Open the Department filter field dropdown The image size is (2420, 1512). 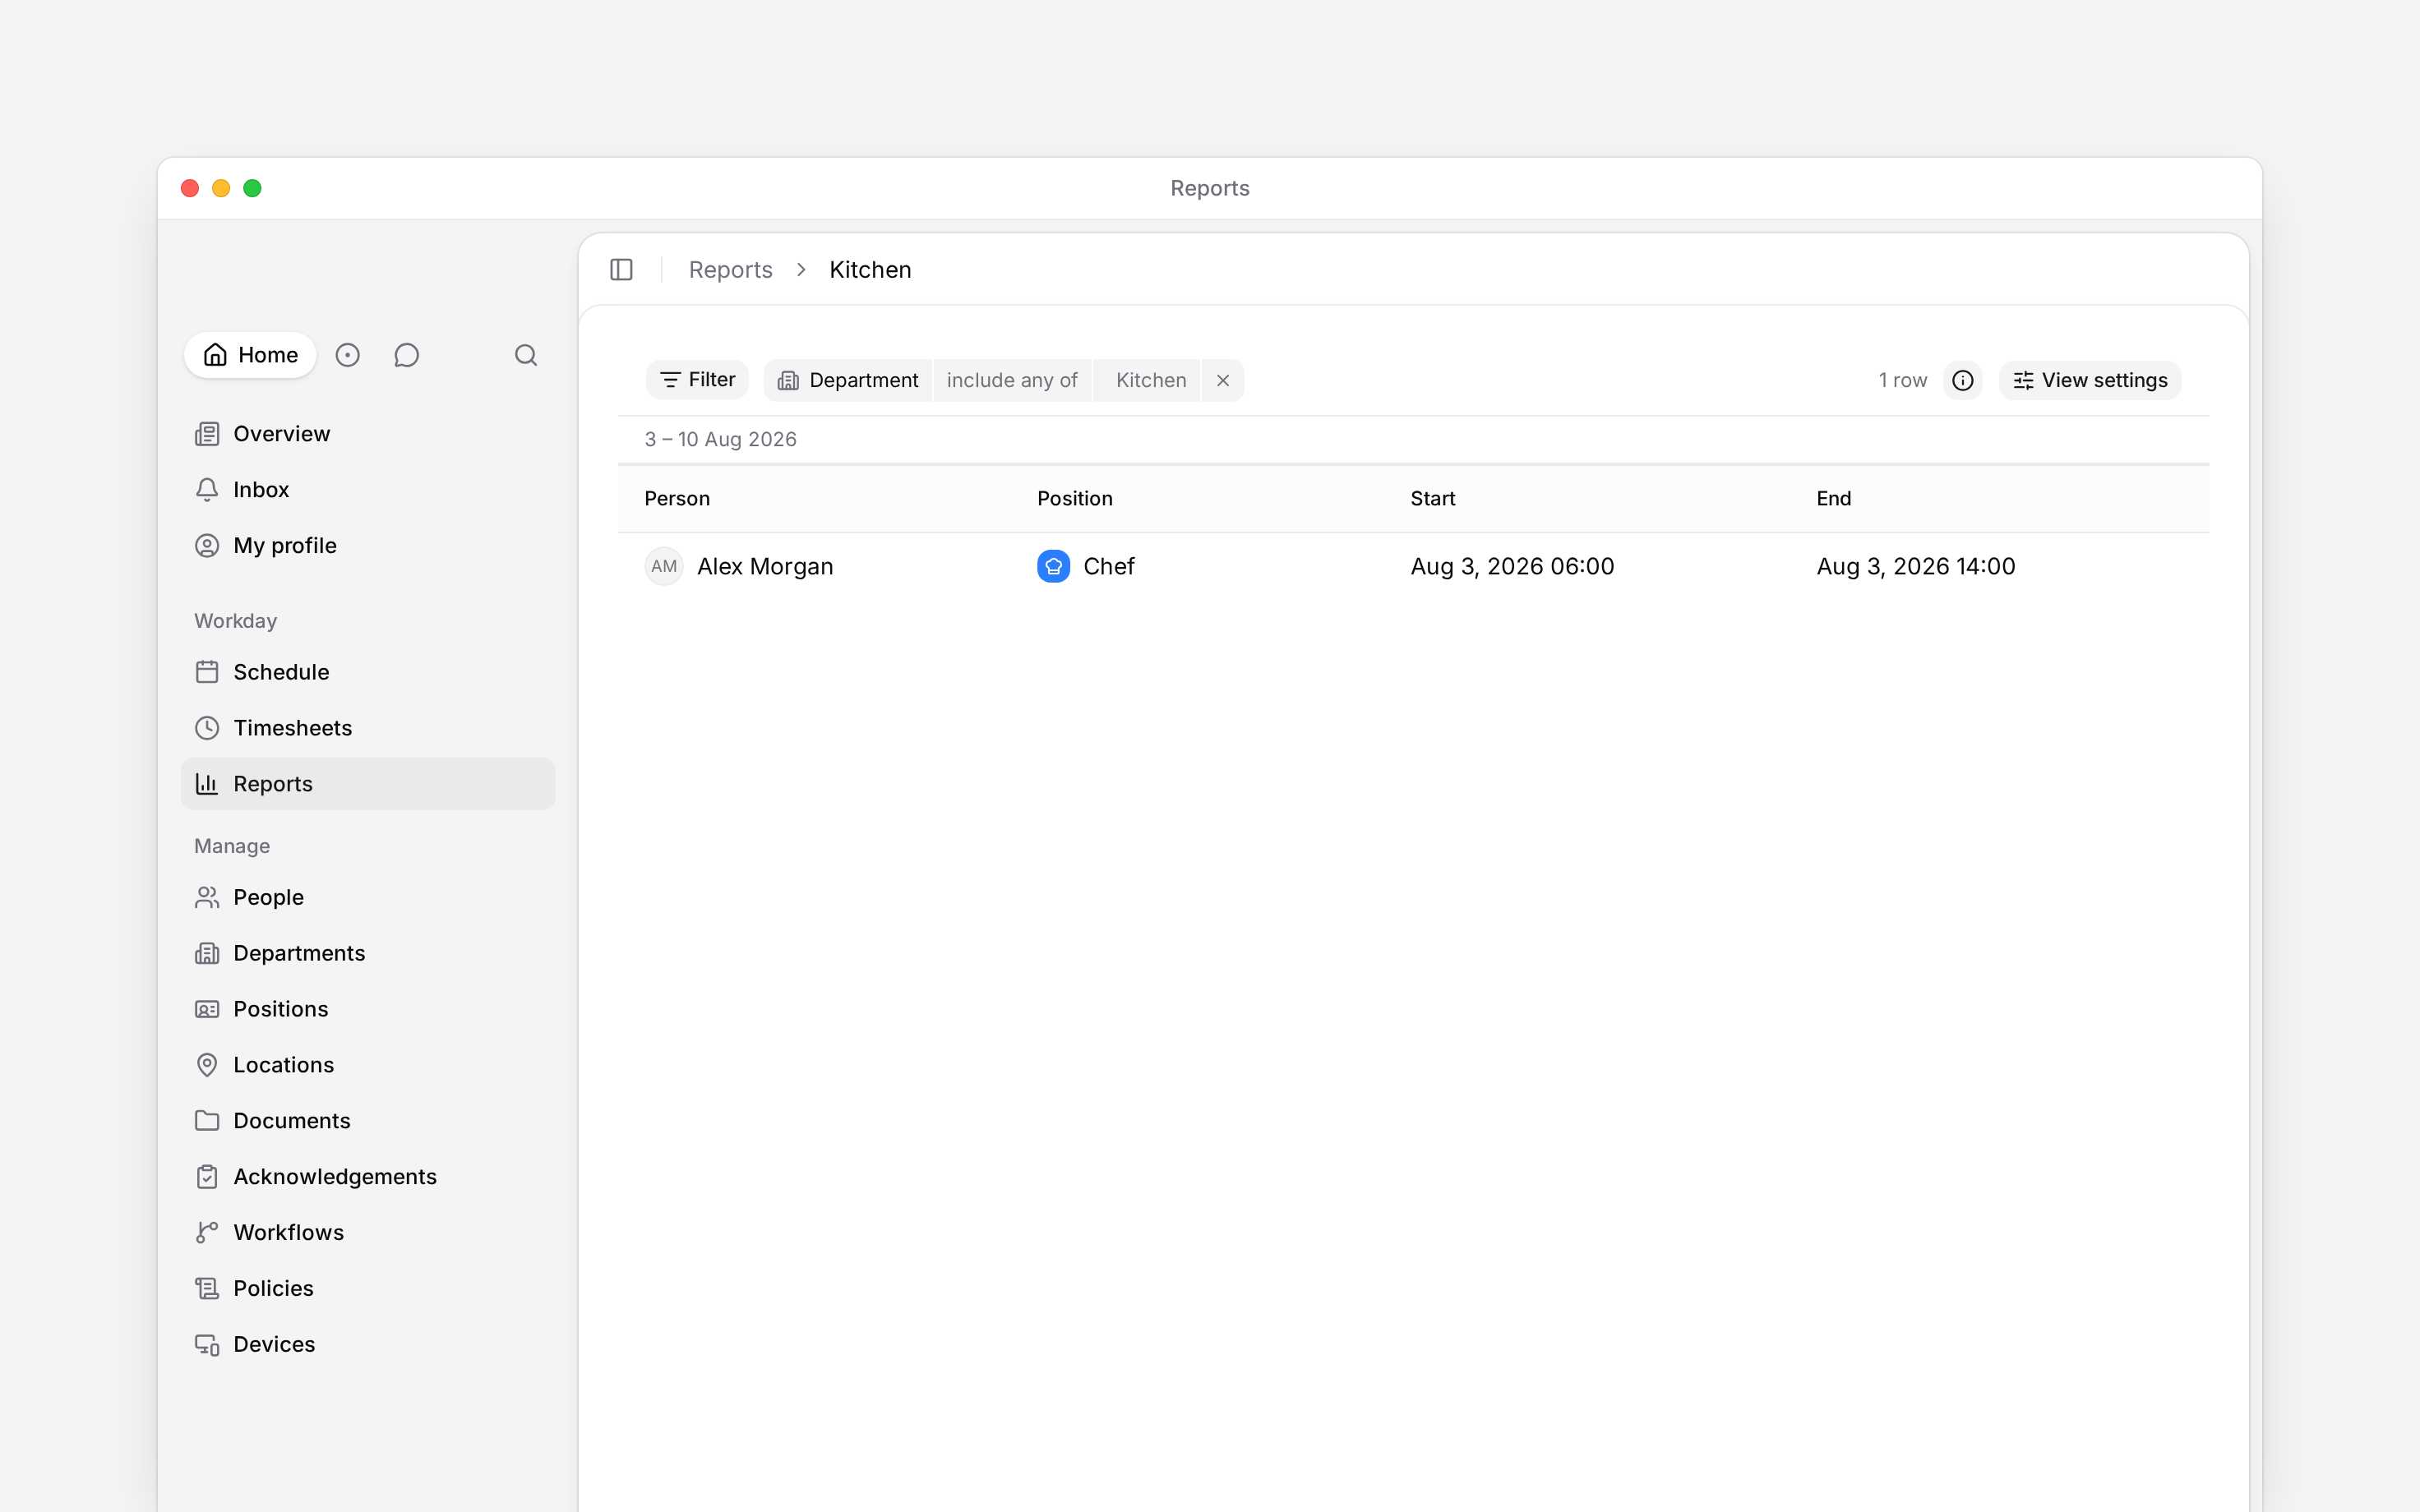click(x=848, y=380)
